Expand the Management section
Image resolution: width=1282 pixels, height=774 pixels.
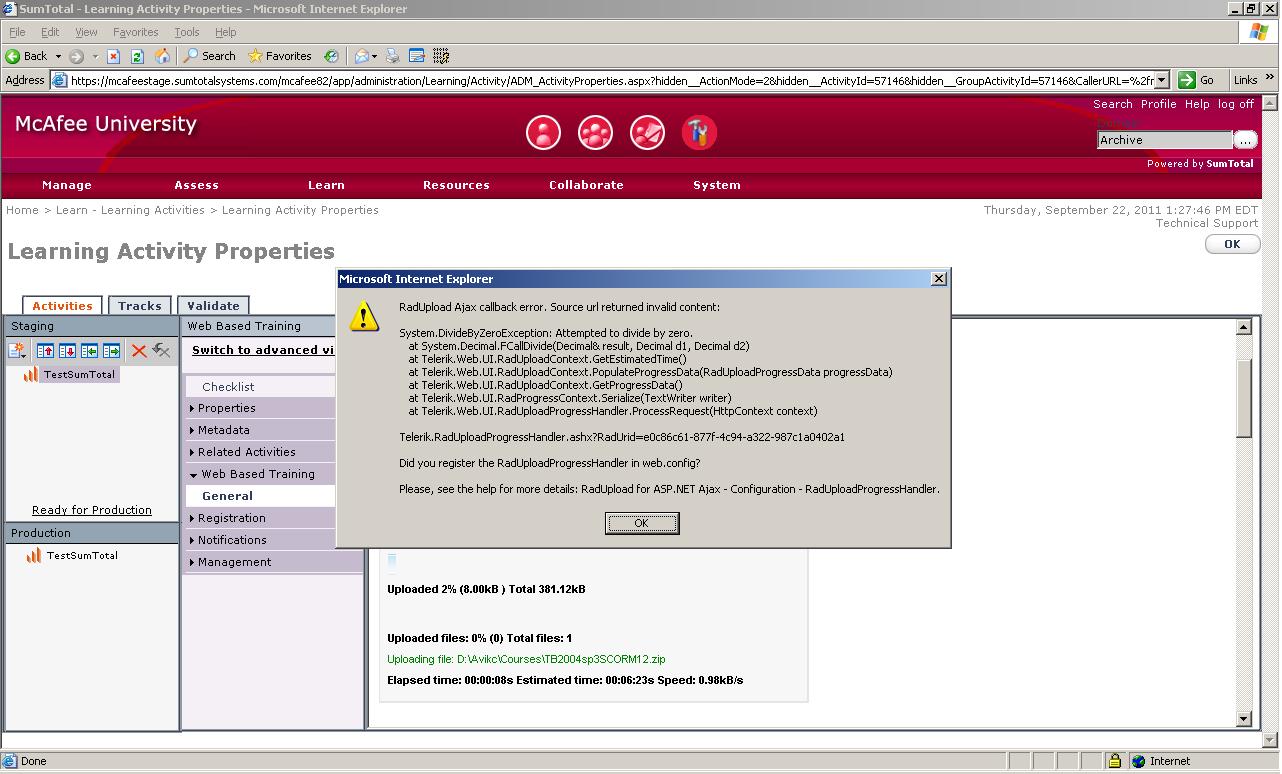point(192,562)
